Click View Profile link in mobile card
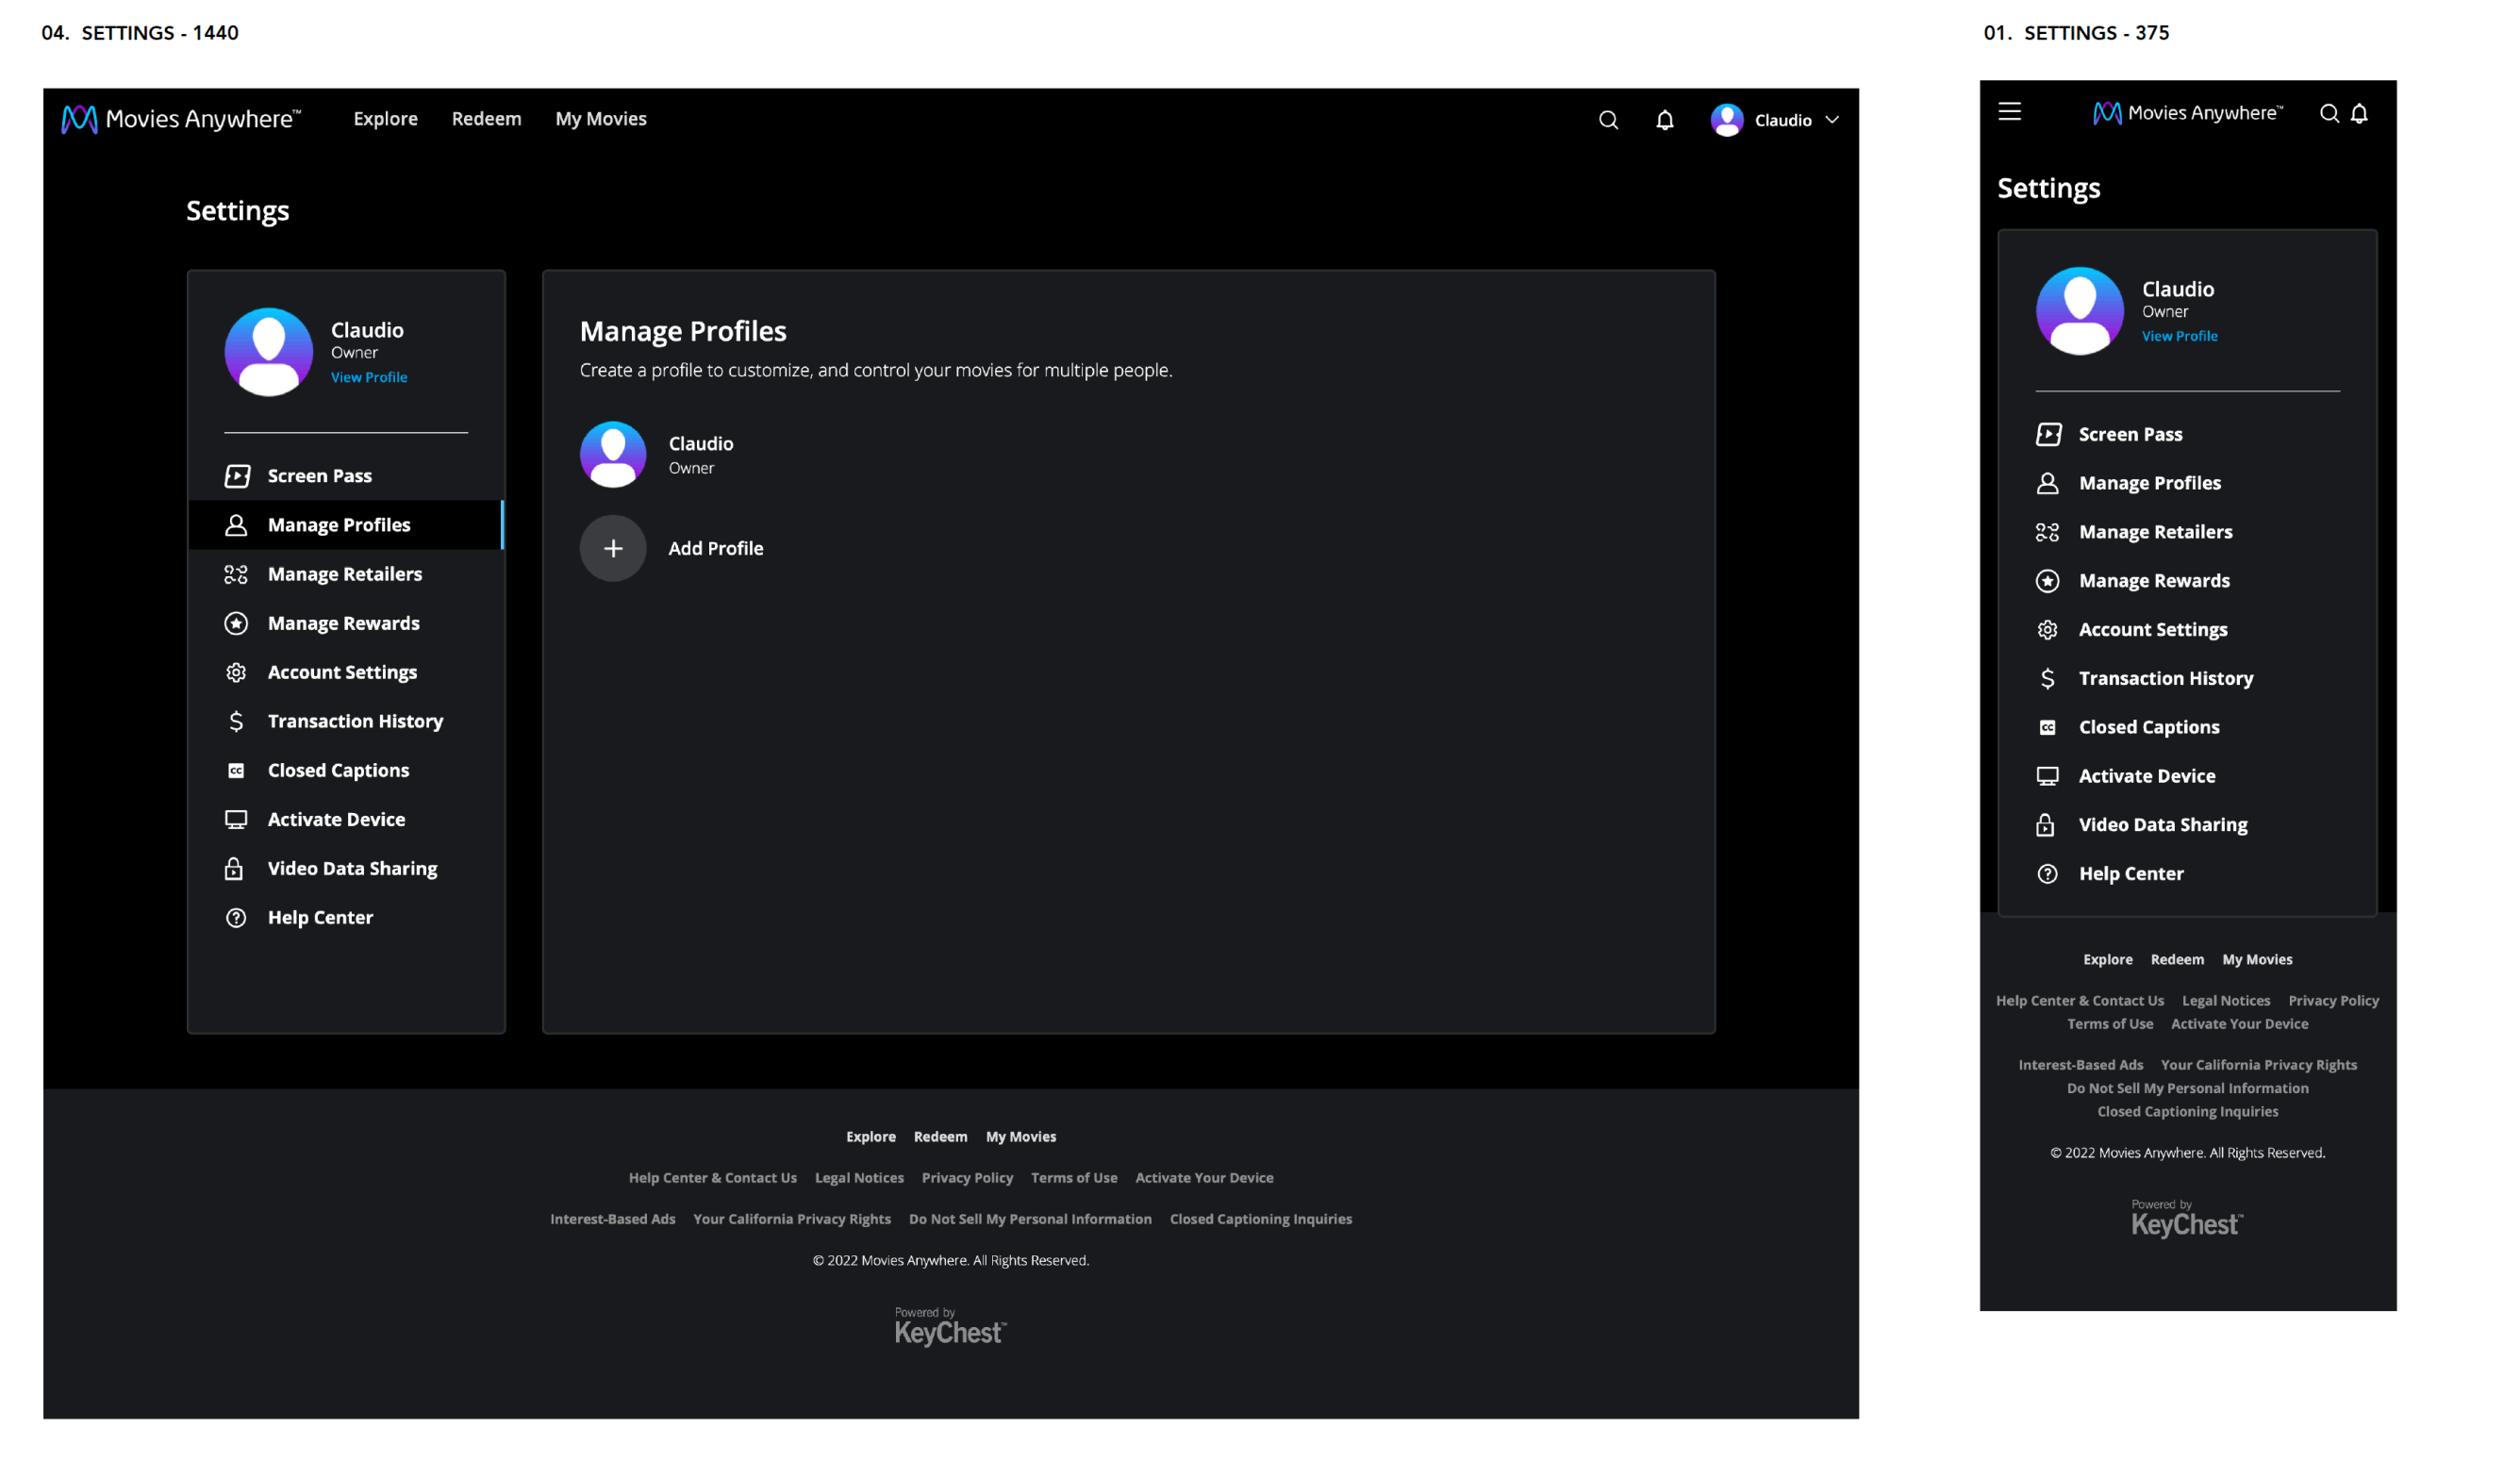Image resolution: width=2520 pixels, height=1461 pixels. click(2179, 336)
